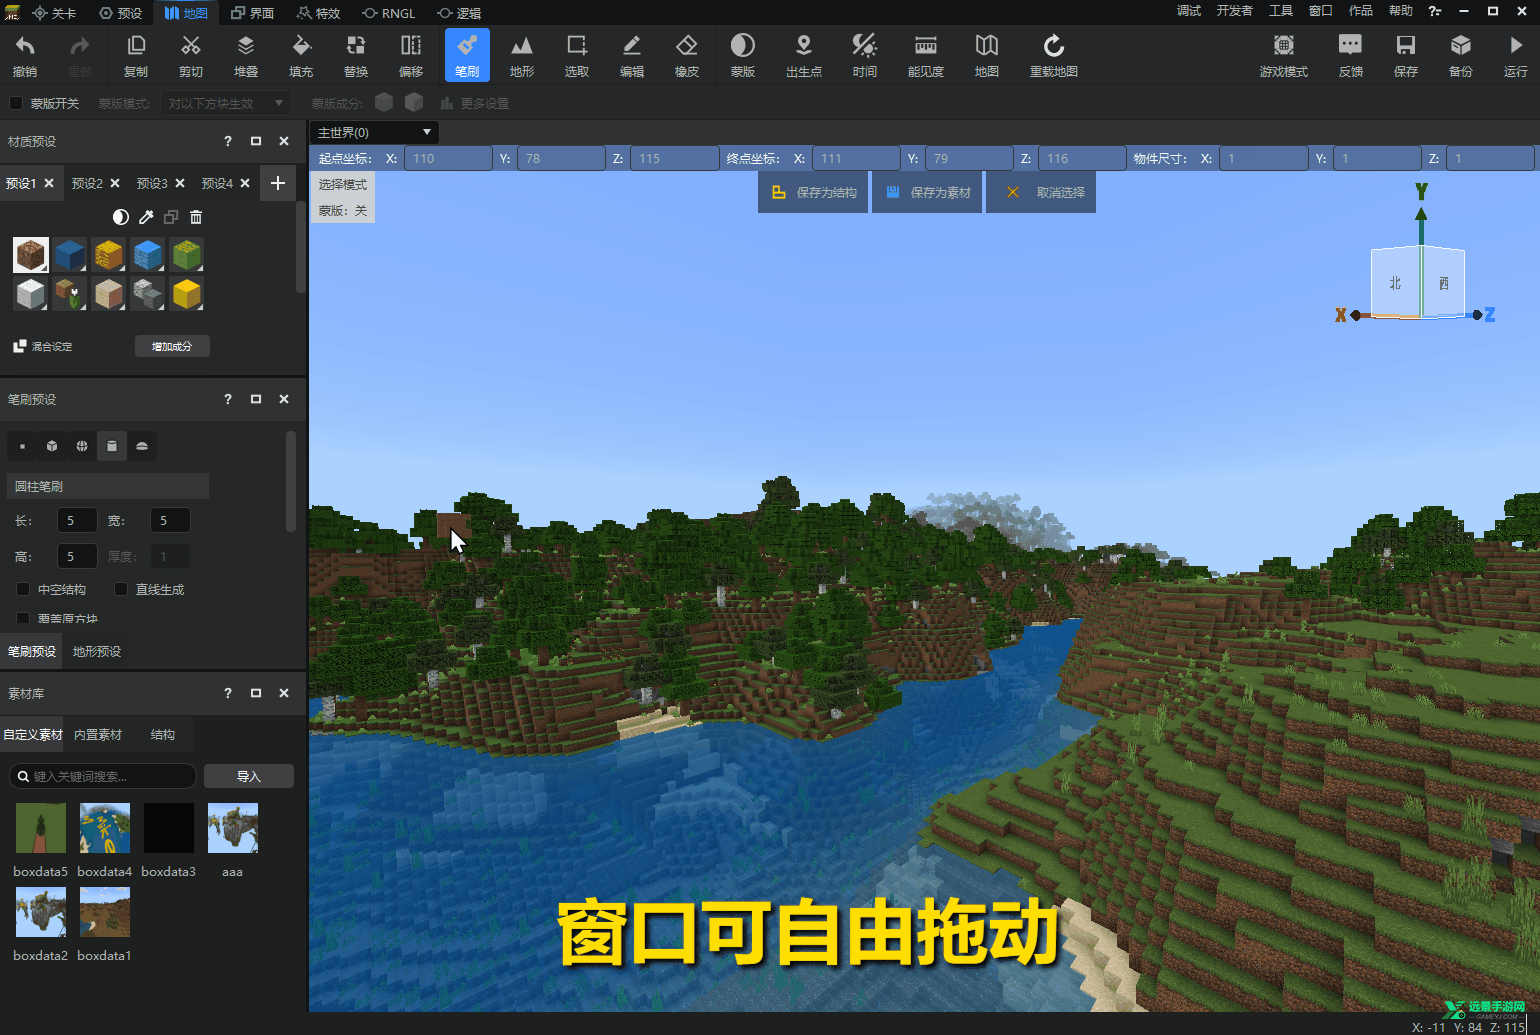Open the 对以下方块生效 mask mode dropdown
This screenshot has width=1540, height=1035.
[x=225, y=102]
